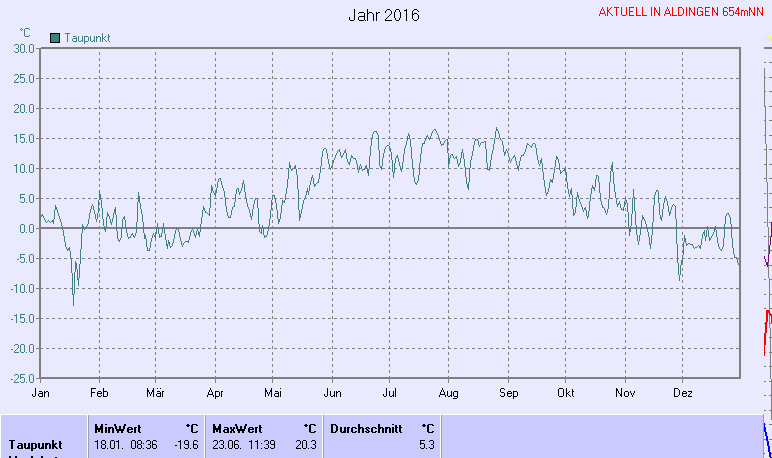Click the average value 5.3 in table
The image size is (772, 458).
[427, 444]
